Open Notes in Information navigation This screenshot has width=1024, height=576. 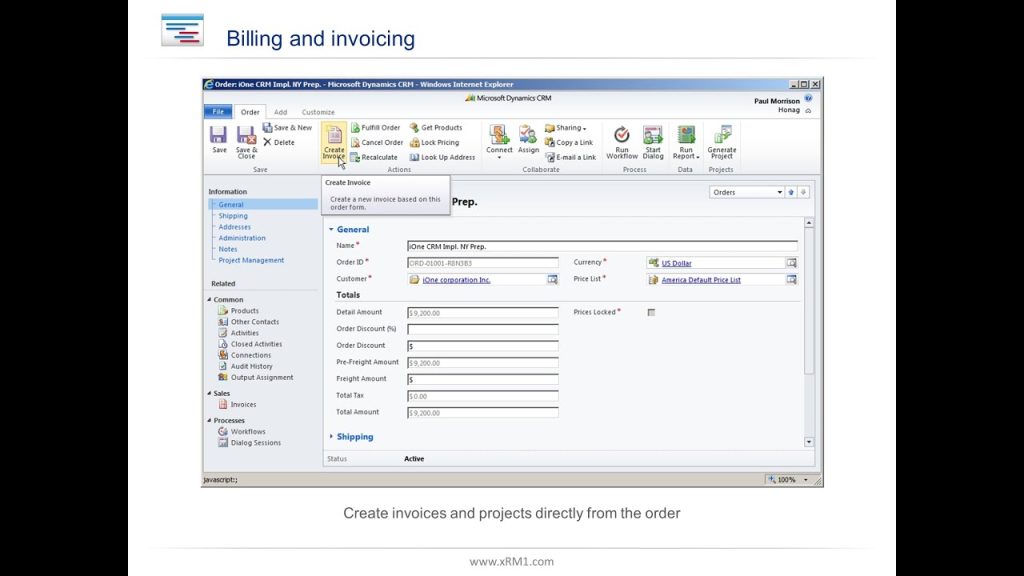(228, 249)
